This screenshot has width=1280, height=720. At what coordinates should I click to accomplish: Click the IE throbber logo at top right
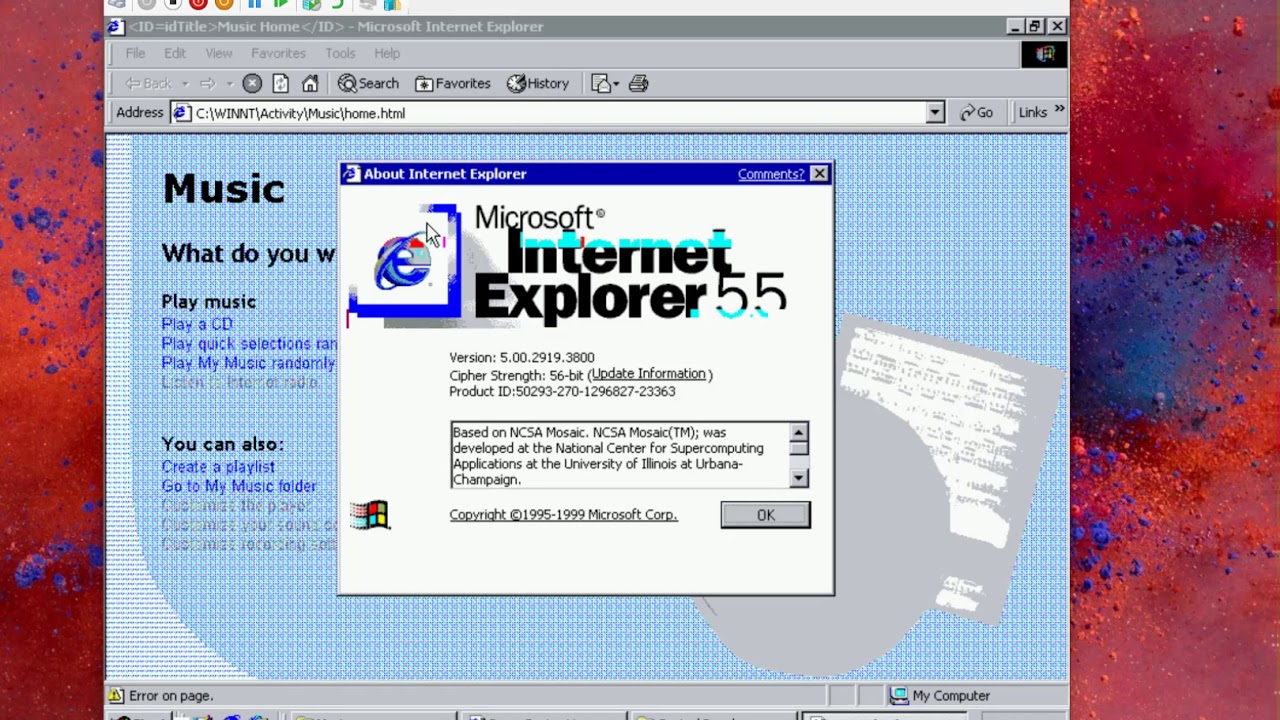coord(1044,54)
